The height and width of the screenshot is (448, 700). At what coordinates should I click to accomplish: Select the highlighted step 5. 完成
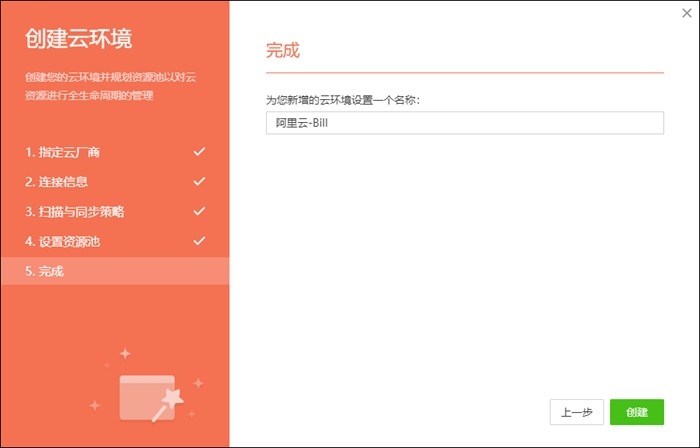(44, 271)
